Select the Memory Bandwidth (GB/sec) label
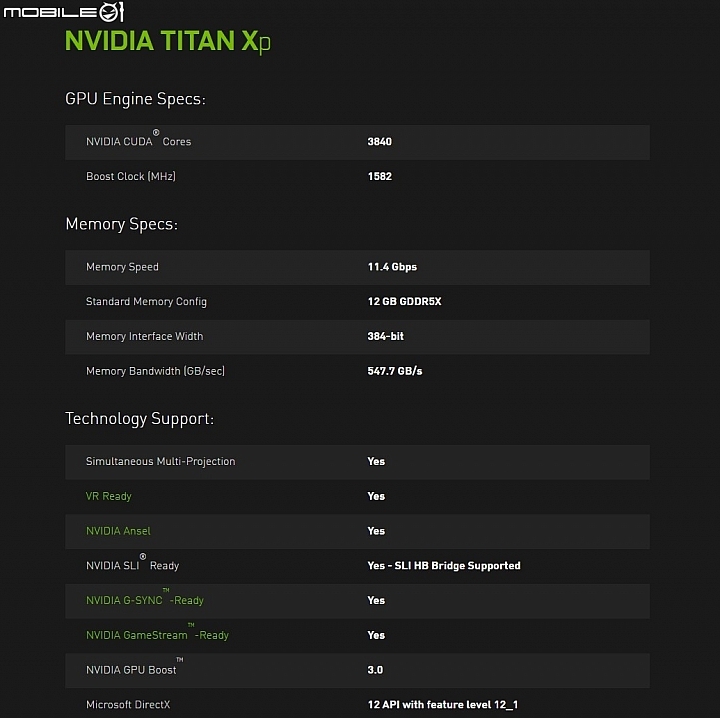 [155, 371]
